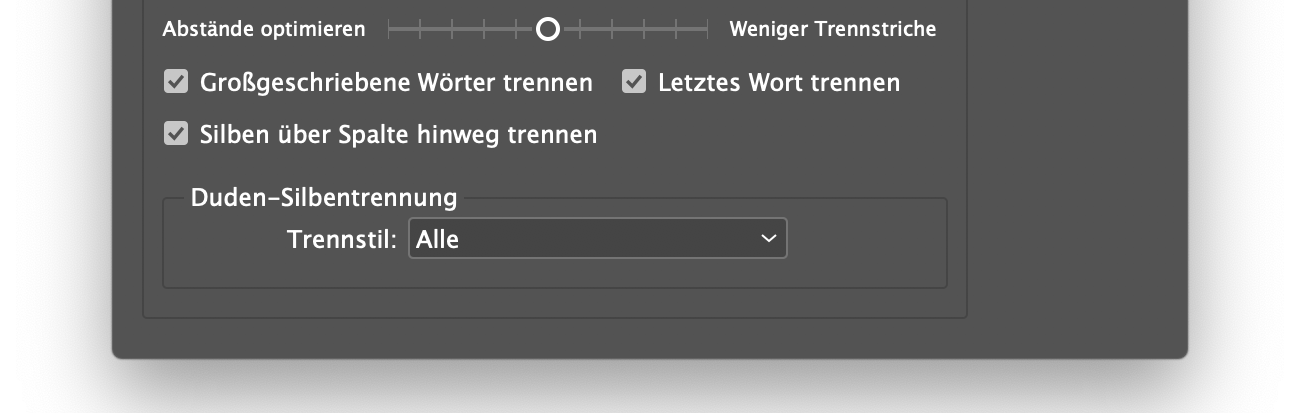Click slider tick just right of handle

(579, 30)
